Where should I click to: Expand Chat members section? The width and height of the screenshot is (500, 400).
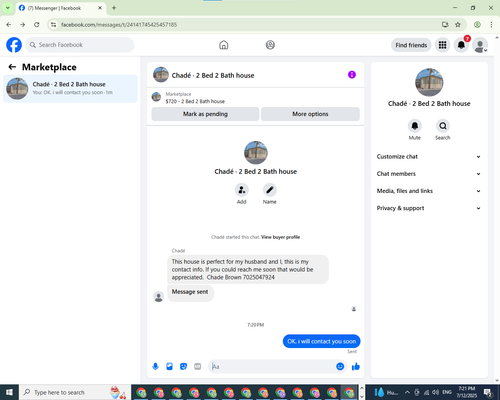point(429,174)
